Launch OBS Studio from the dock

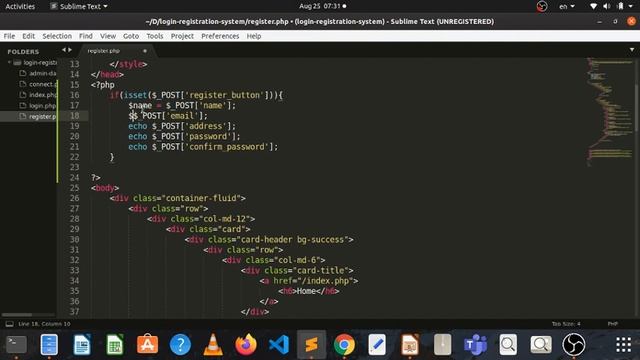click(573, 344)
